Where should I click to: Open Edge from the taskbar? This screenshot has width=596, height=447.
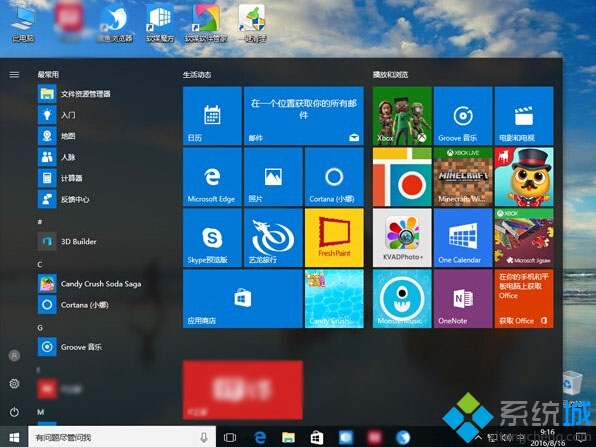(260, 437)
